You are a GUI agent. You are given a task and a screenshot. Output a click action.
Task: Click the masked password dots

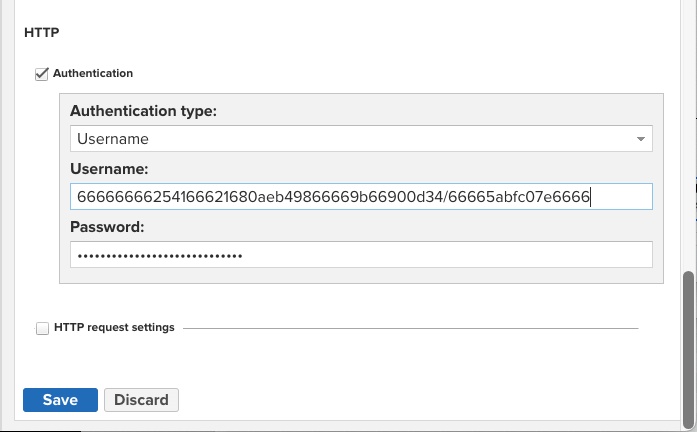(x=160, y=255)
